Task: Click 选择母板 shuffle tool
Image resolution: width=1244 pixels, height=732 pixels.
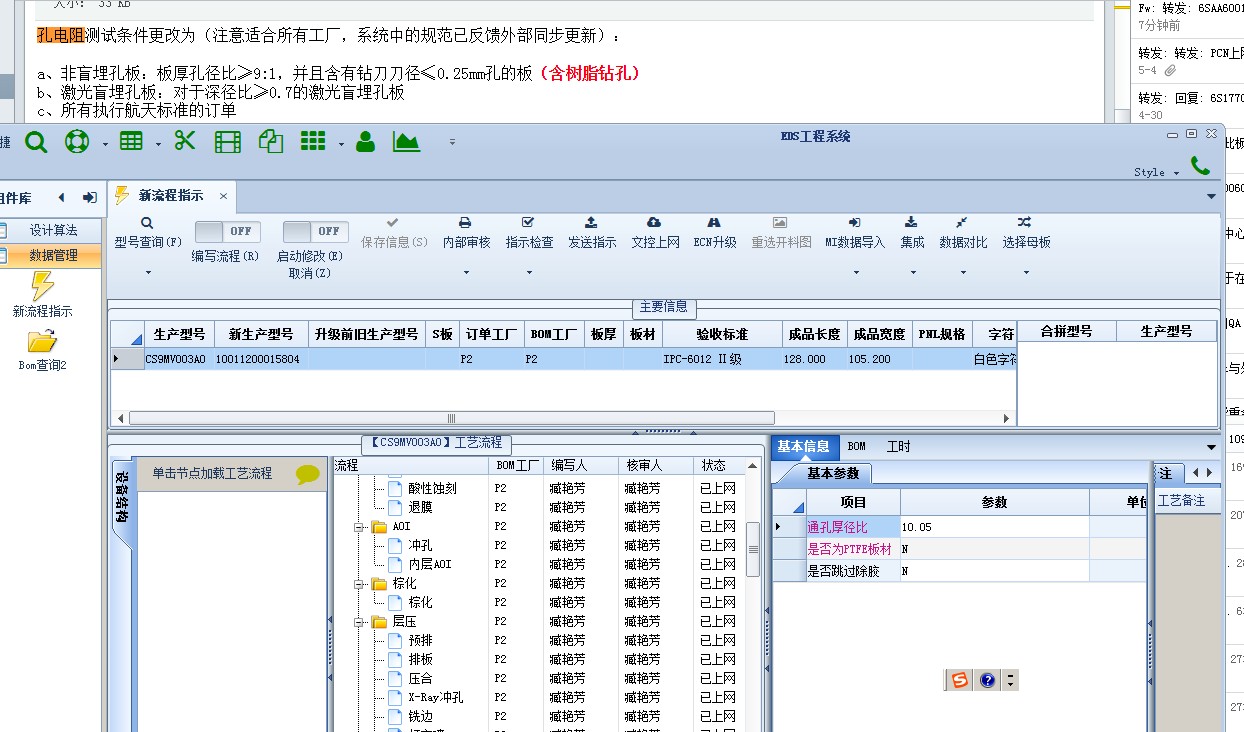Action: point(1026,233)
